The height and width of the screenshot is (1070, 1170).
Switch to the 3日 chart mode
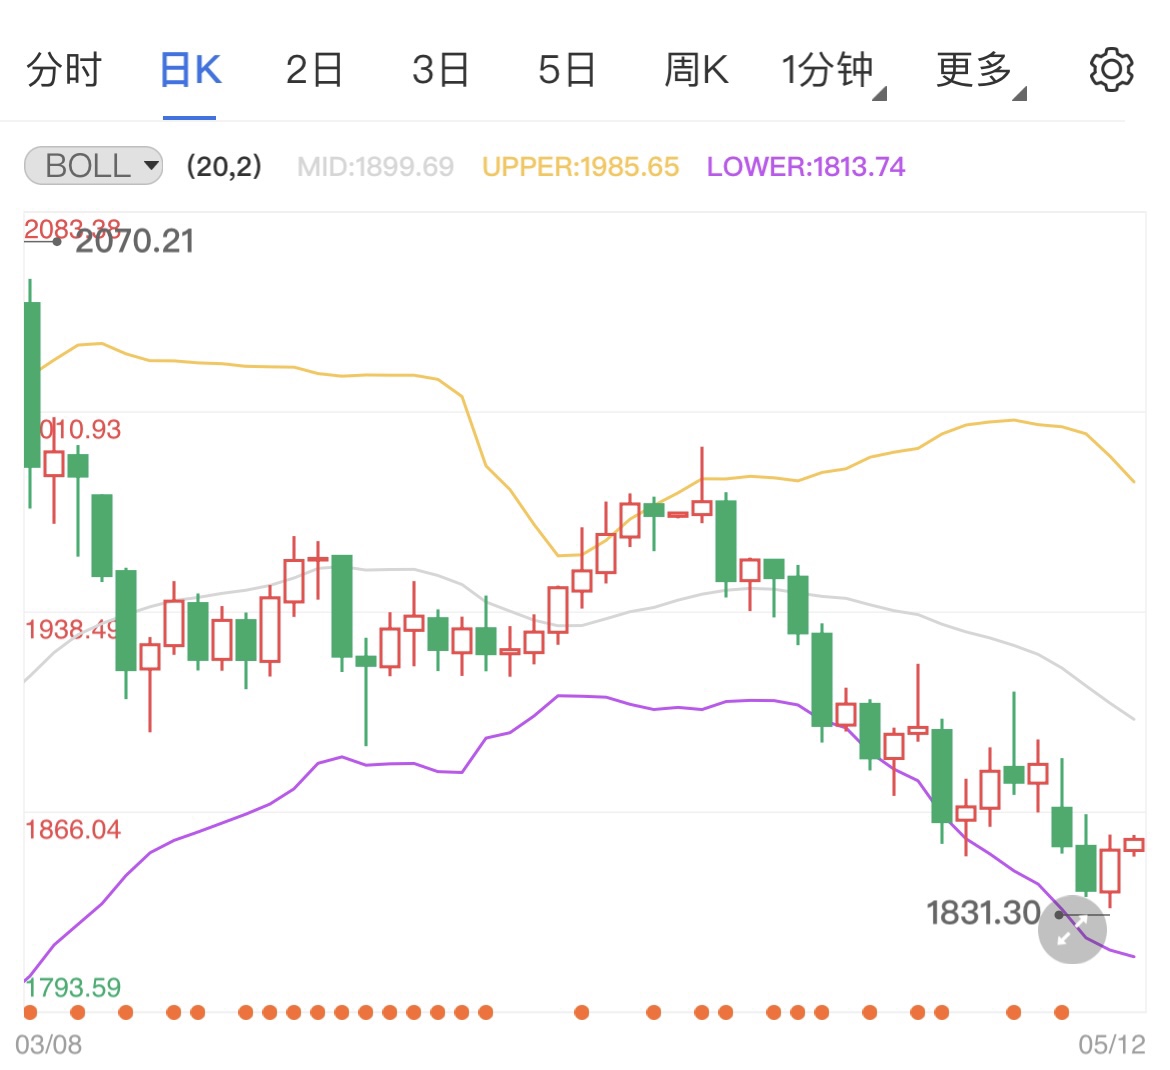click(440, 69)
